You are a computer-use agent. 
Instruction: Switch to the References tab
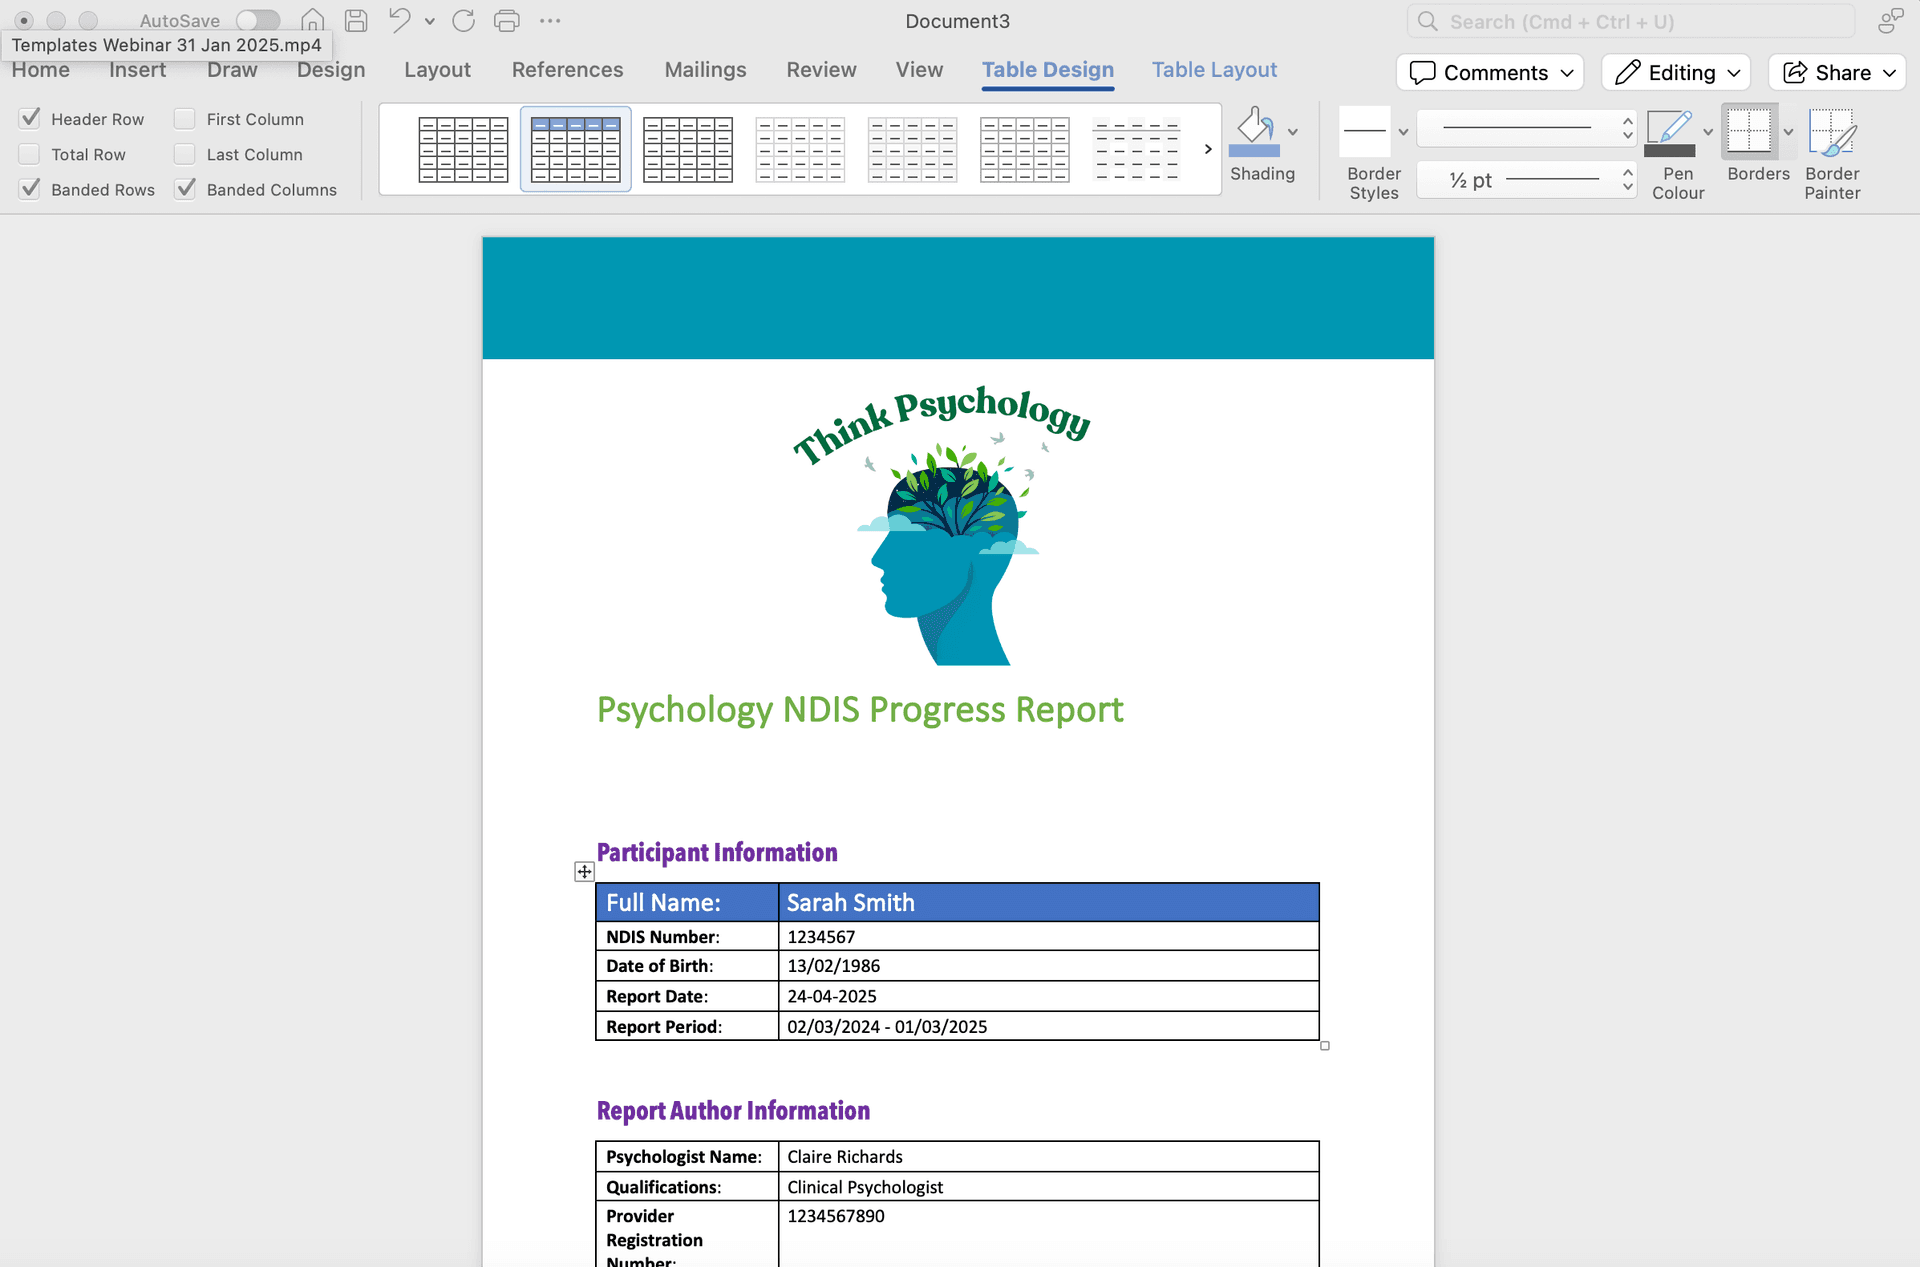[567, 69]
